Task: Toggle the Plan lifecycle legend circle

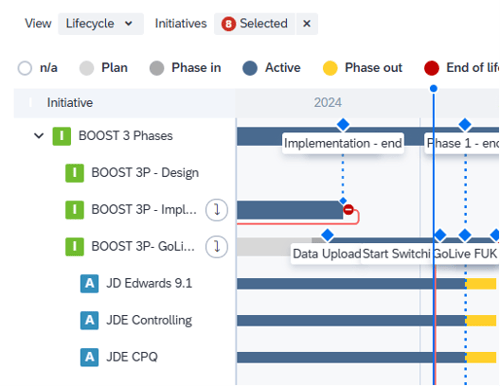Action: (x=87, y=68)
